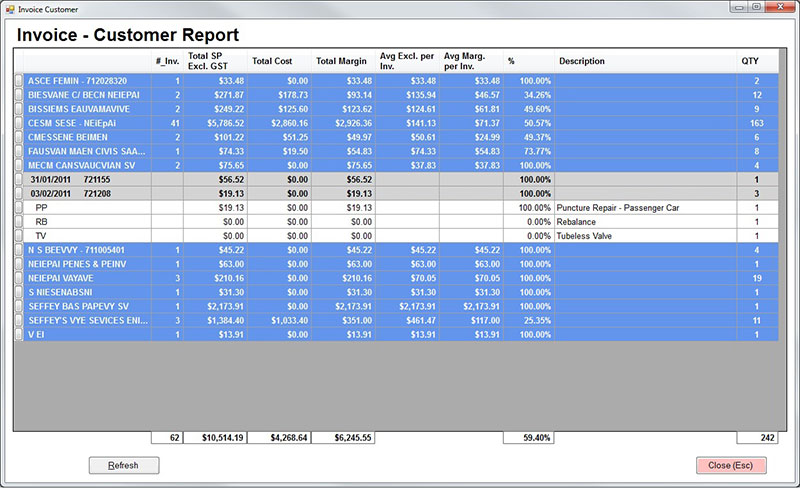Click the 25.35% percentage cell
This screenshot has width=800, height=492.
point(529,321)
